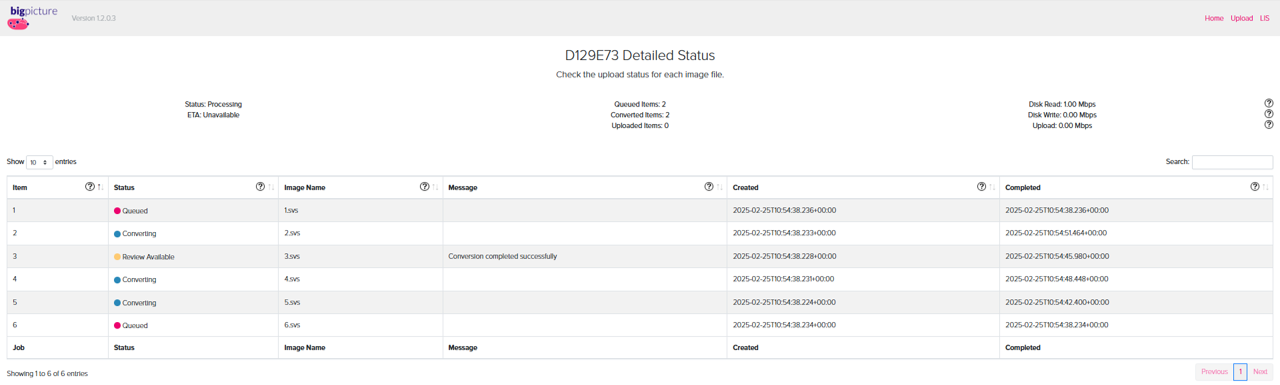Click help icon in Message column header
Screen dimensions: 1280x385
(709, 187)
